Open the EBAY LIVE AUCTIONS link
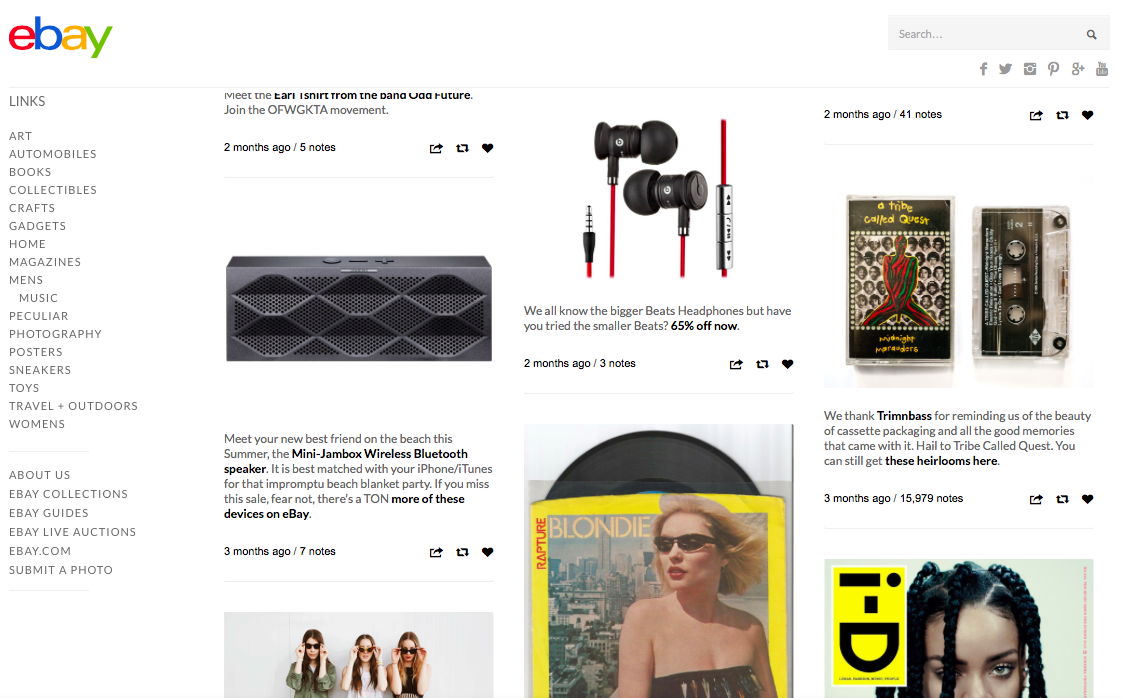This screenshot has height=698, width=1122. pos(72,532)
